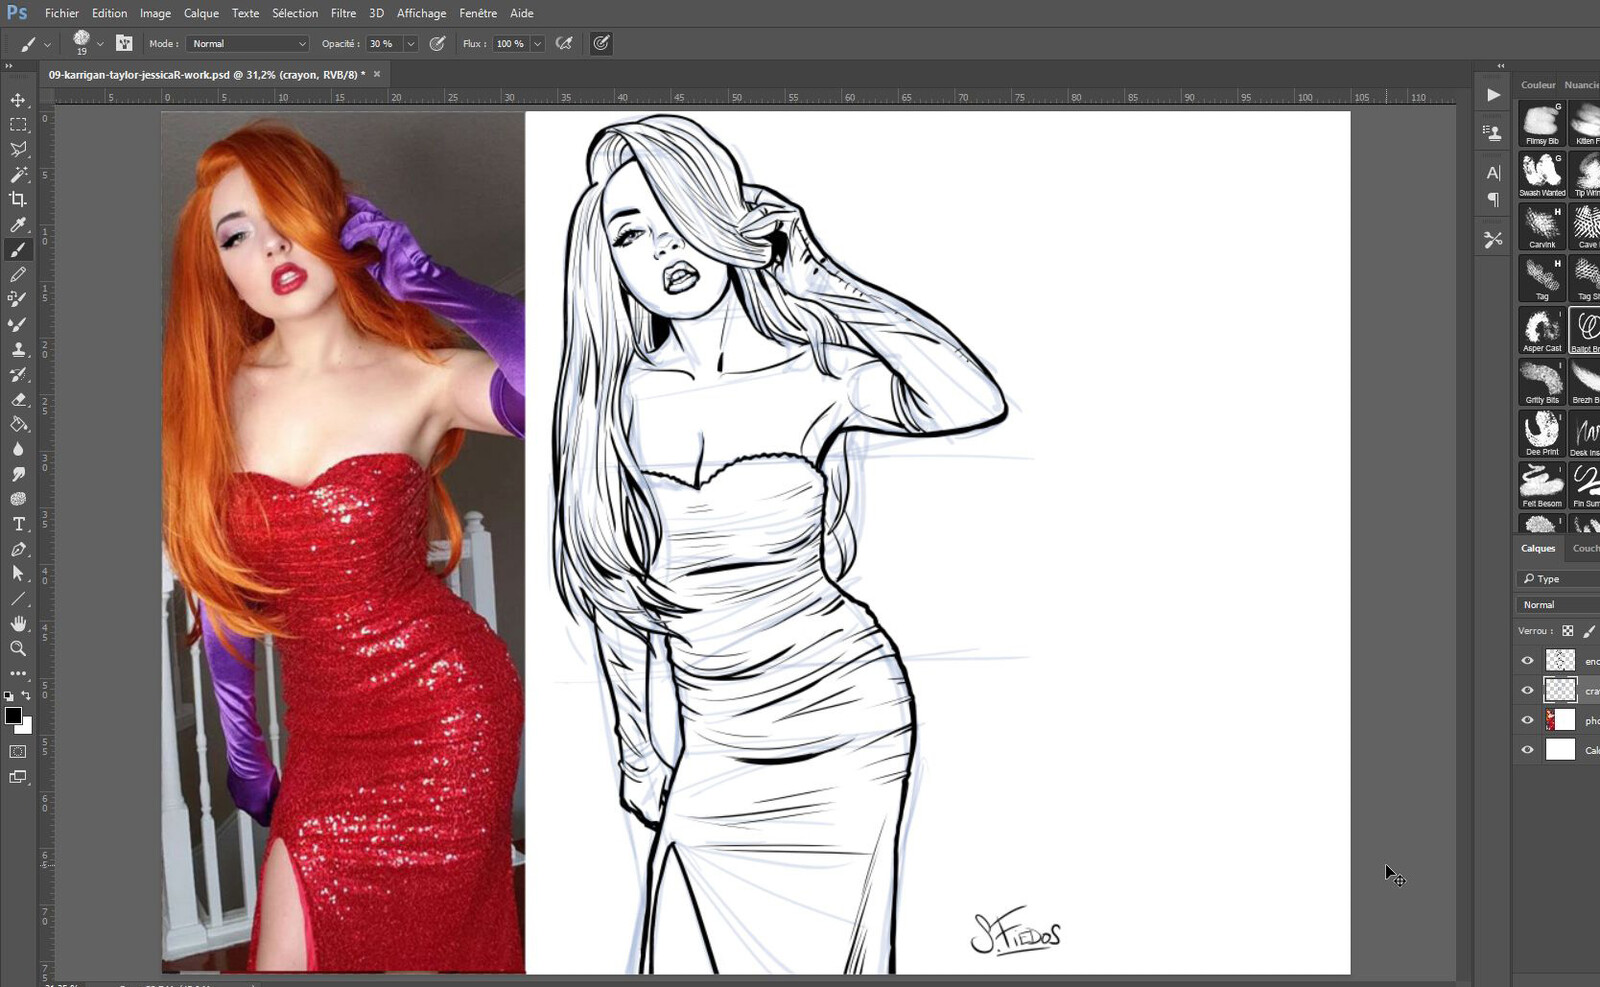The height and width of the screenshot is (987, 1600).
Task: Select the Hand tool
Action: tap(18, 624)
